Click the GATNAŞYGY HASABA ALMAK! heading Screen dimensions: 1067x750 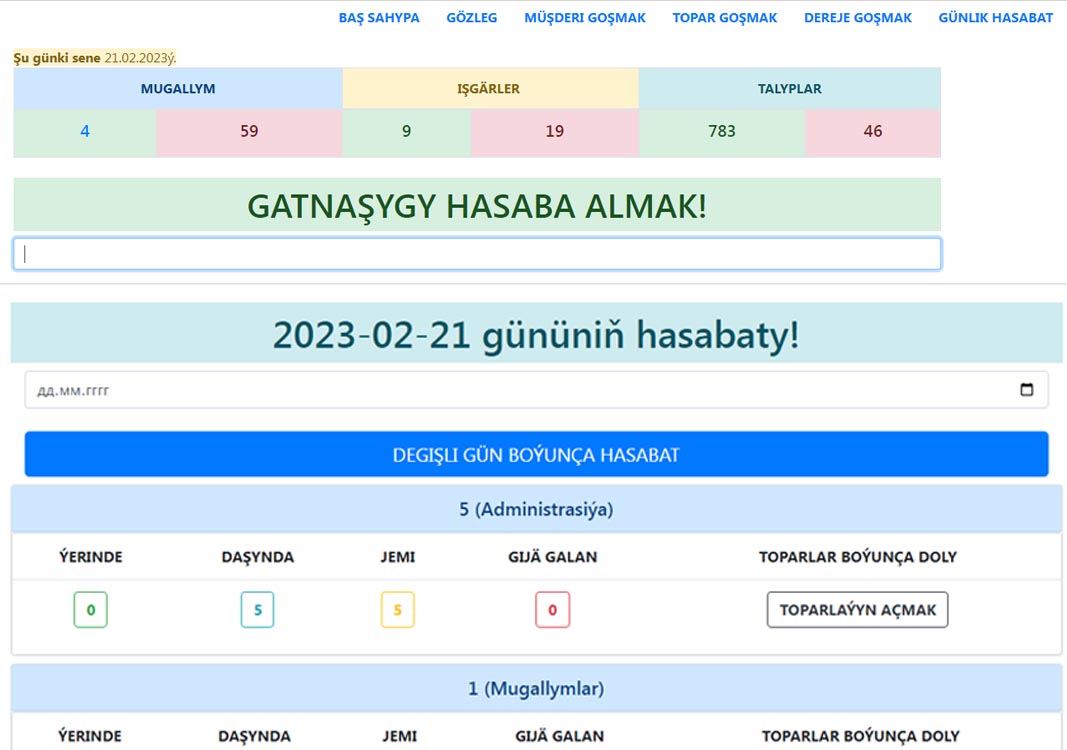(x=477, y=206)
